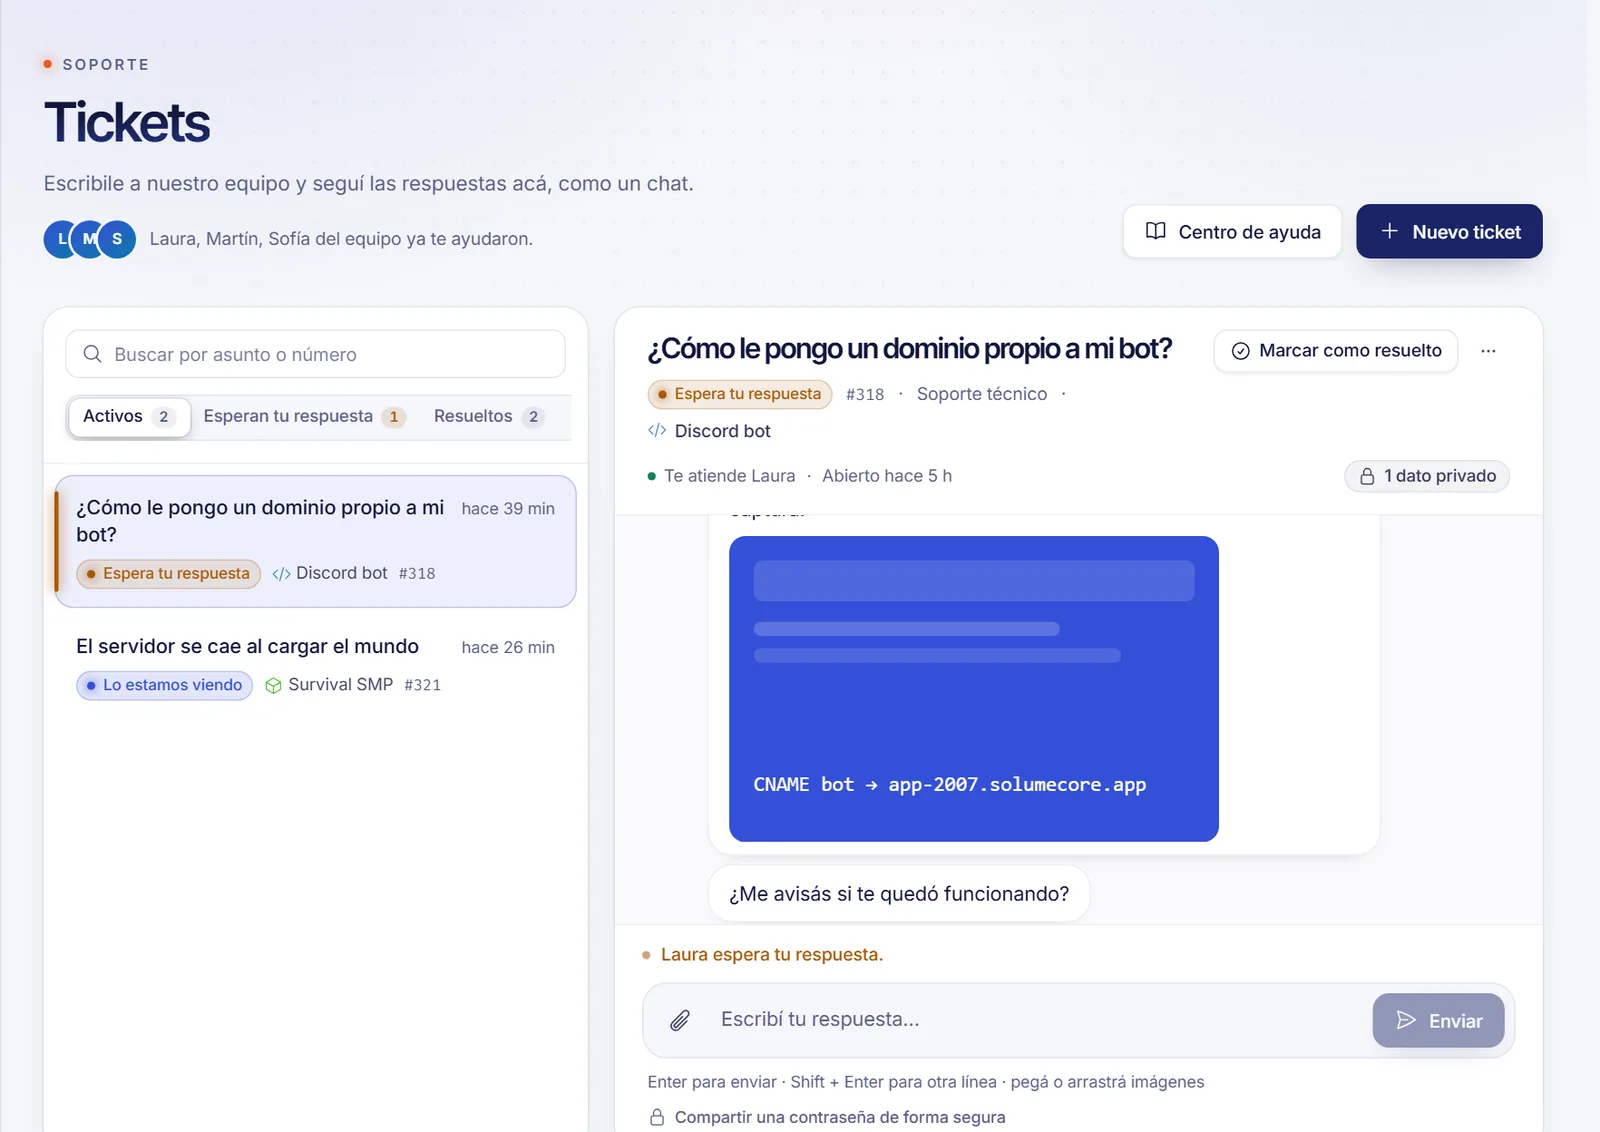Open the CNAME screenshot image attachment
The width and height of the screenshot is (1600, 1132).
[x=974, y=689]
